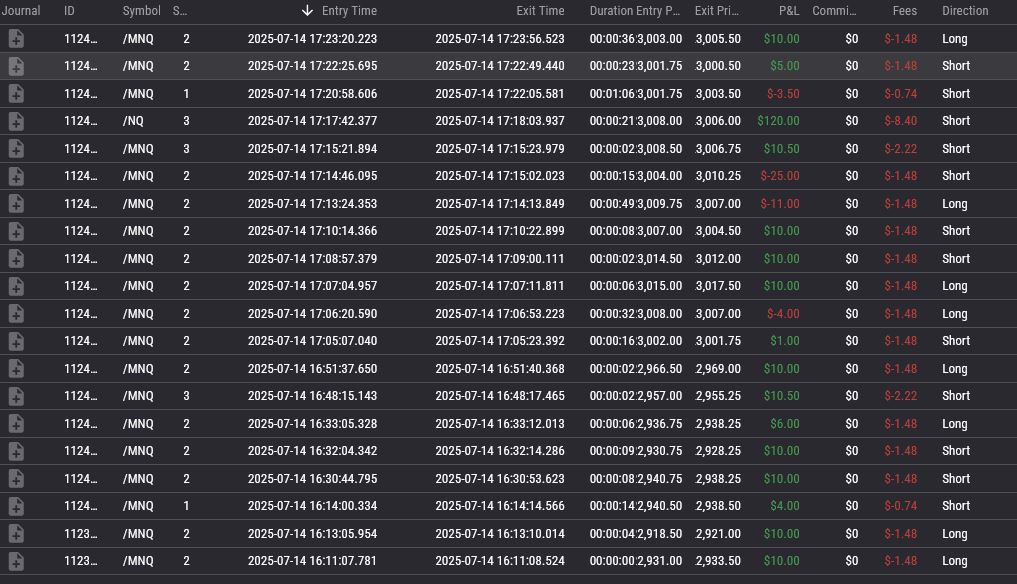Open journal icon for 17:05:07 trade
The height and width of the screenshot is (584, 1017).
(16, 341)
